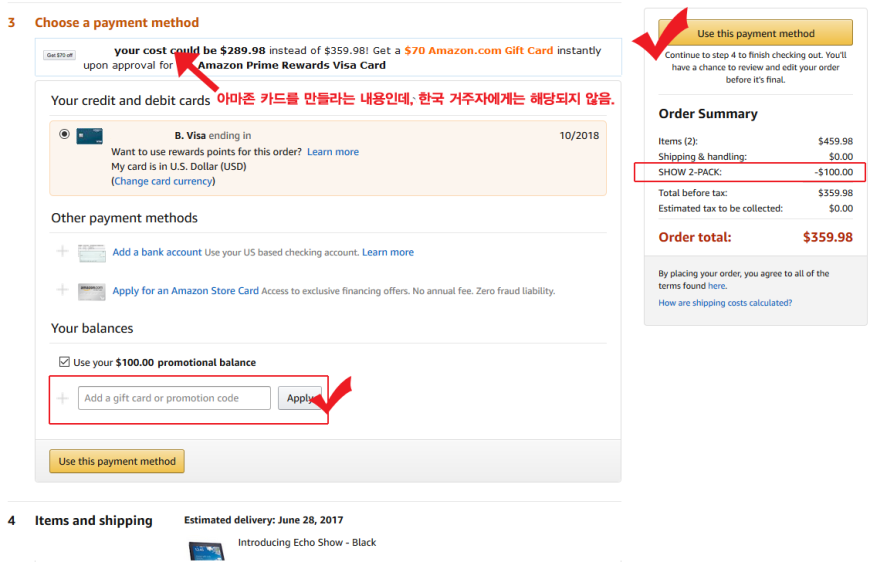
Task: Expand the gift card code plus sign
Action: [62, 398]
